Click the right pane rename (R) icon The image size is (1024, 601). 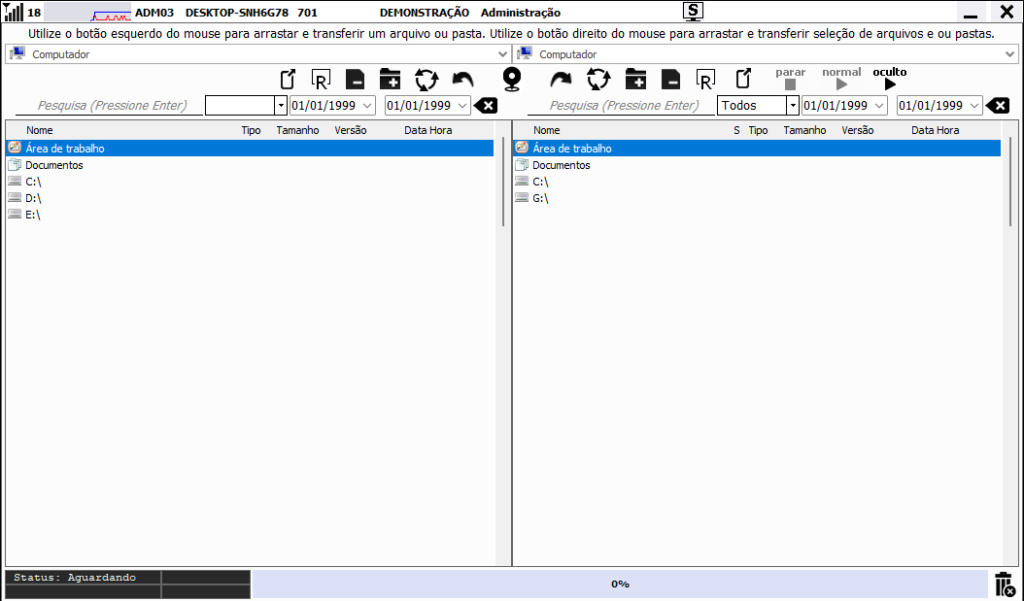coord(705,80)
